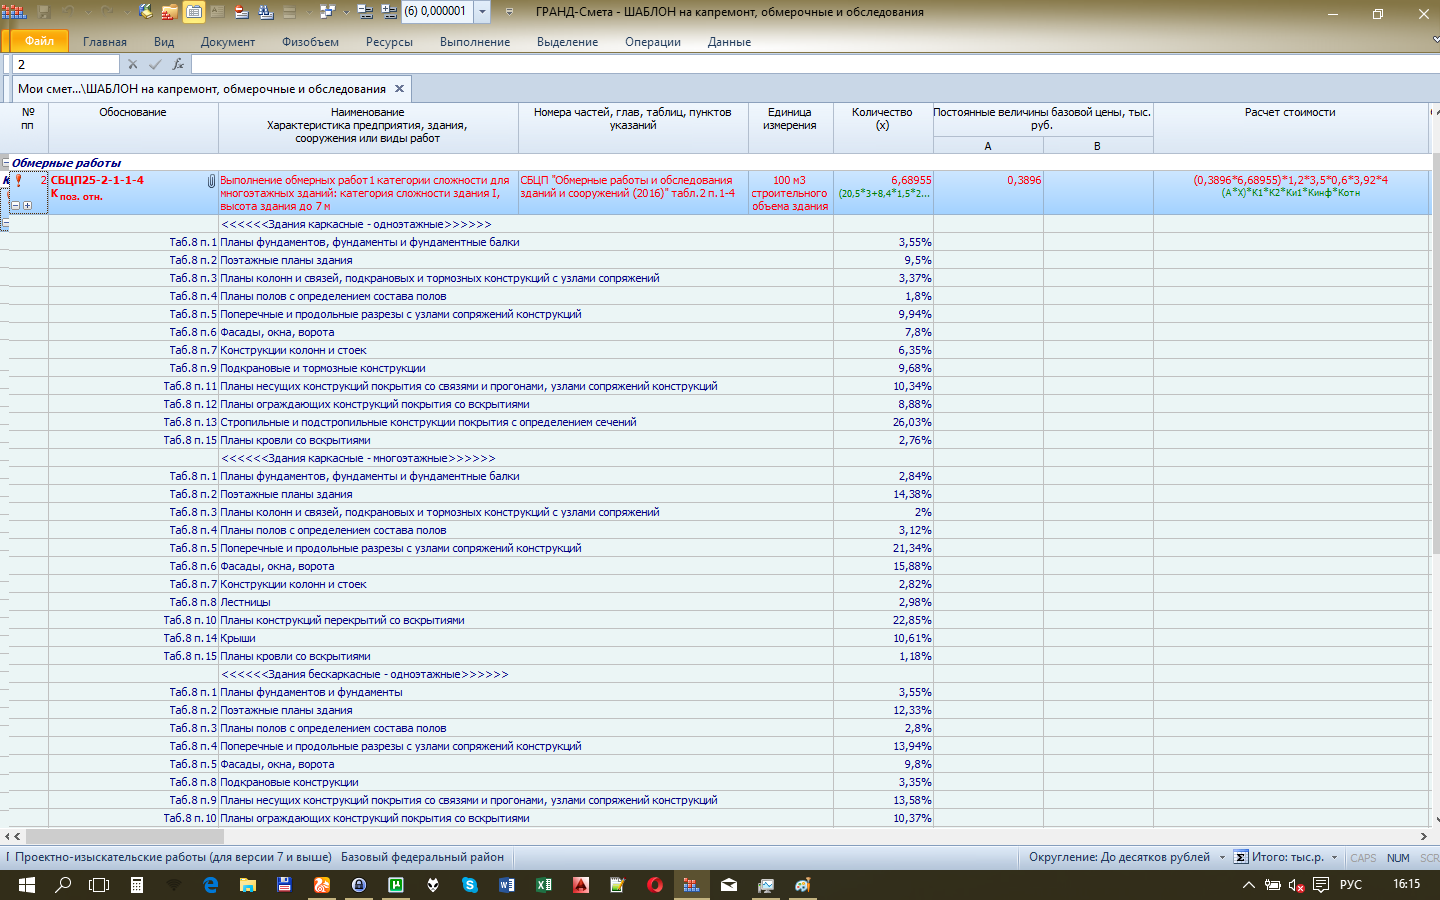1440x900 pixels.
Task: Click the paperclip attachment icon in row СБЦП25-2-1-1-4
Action: (211, 181)
